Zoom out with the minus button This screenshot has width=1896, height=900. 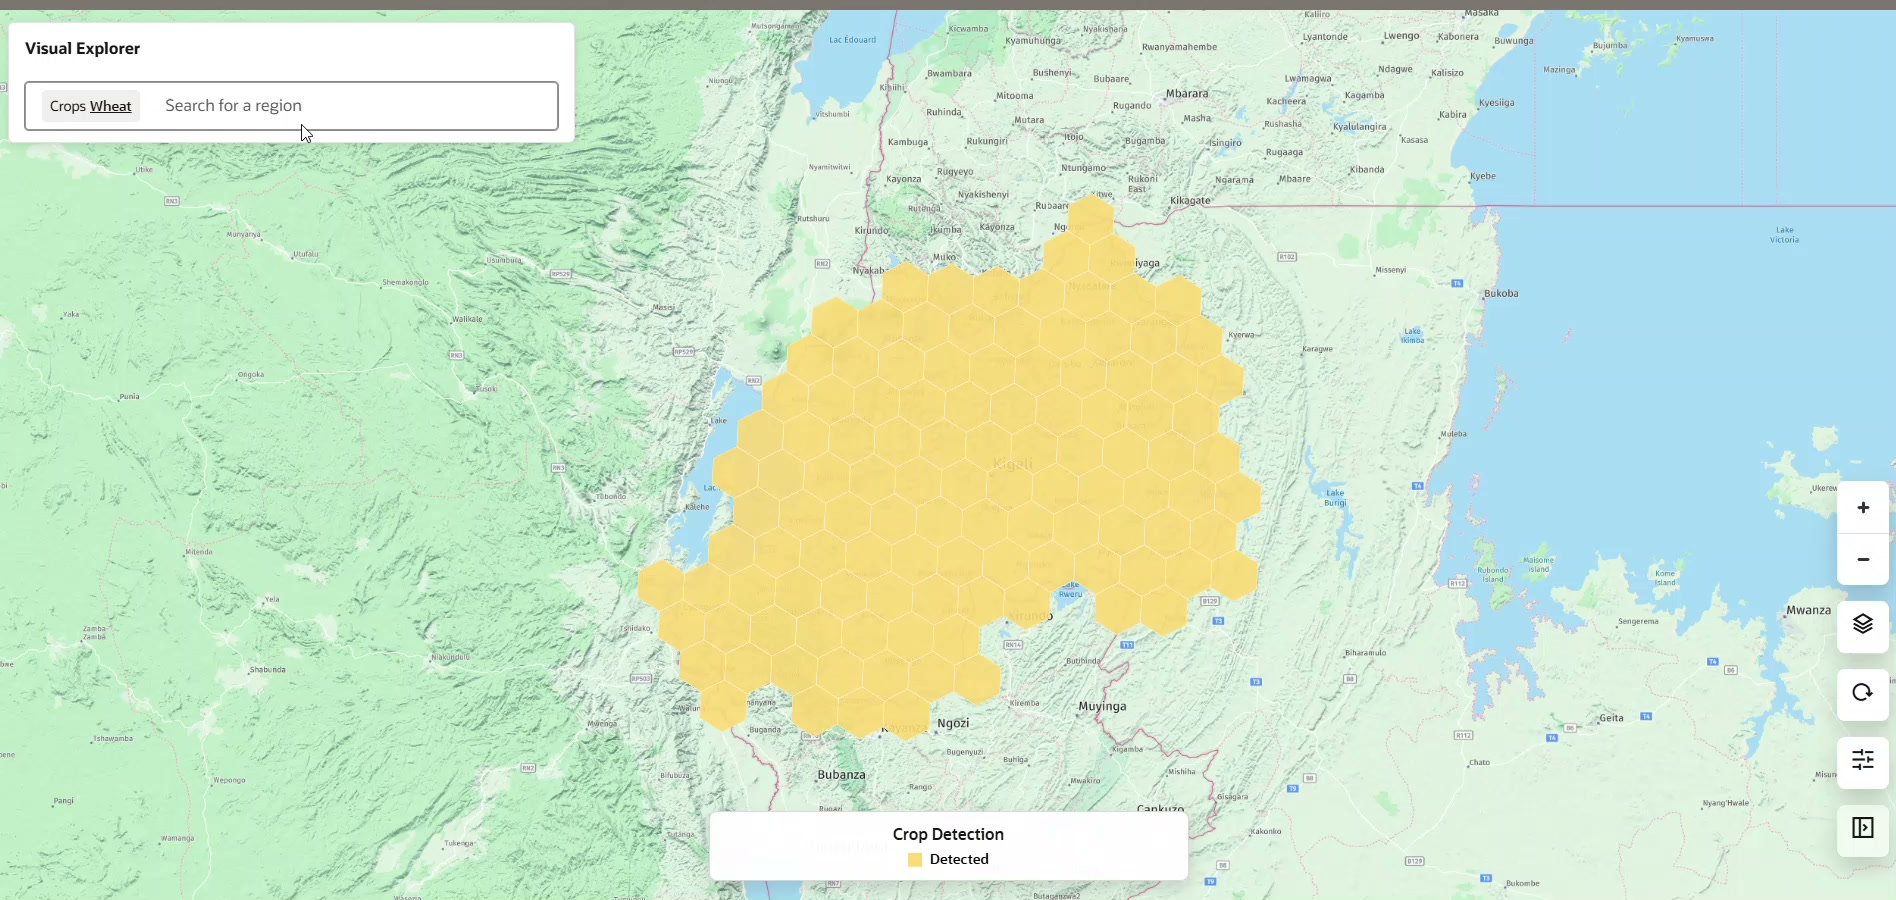tap(1862, 560)
